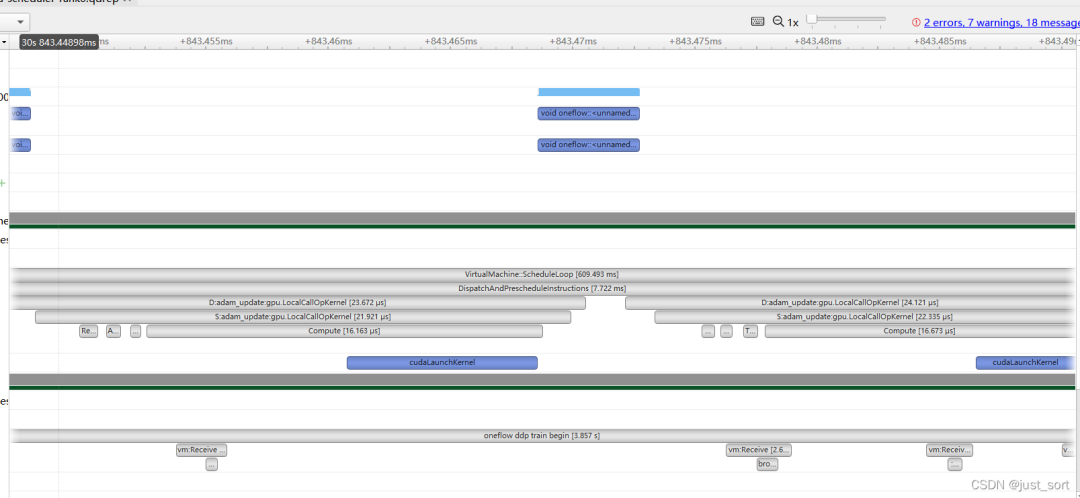
Task: Click the light blue utilization bar near +843.47ms
Action: pos(589,92)
